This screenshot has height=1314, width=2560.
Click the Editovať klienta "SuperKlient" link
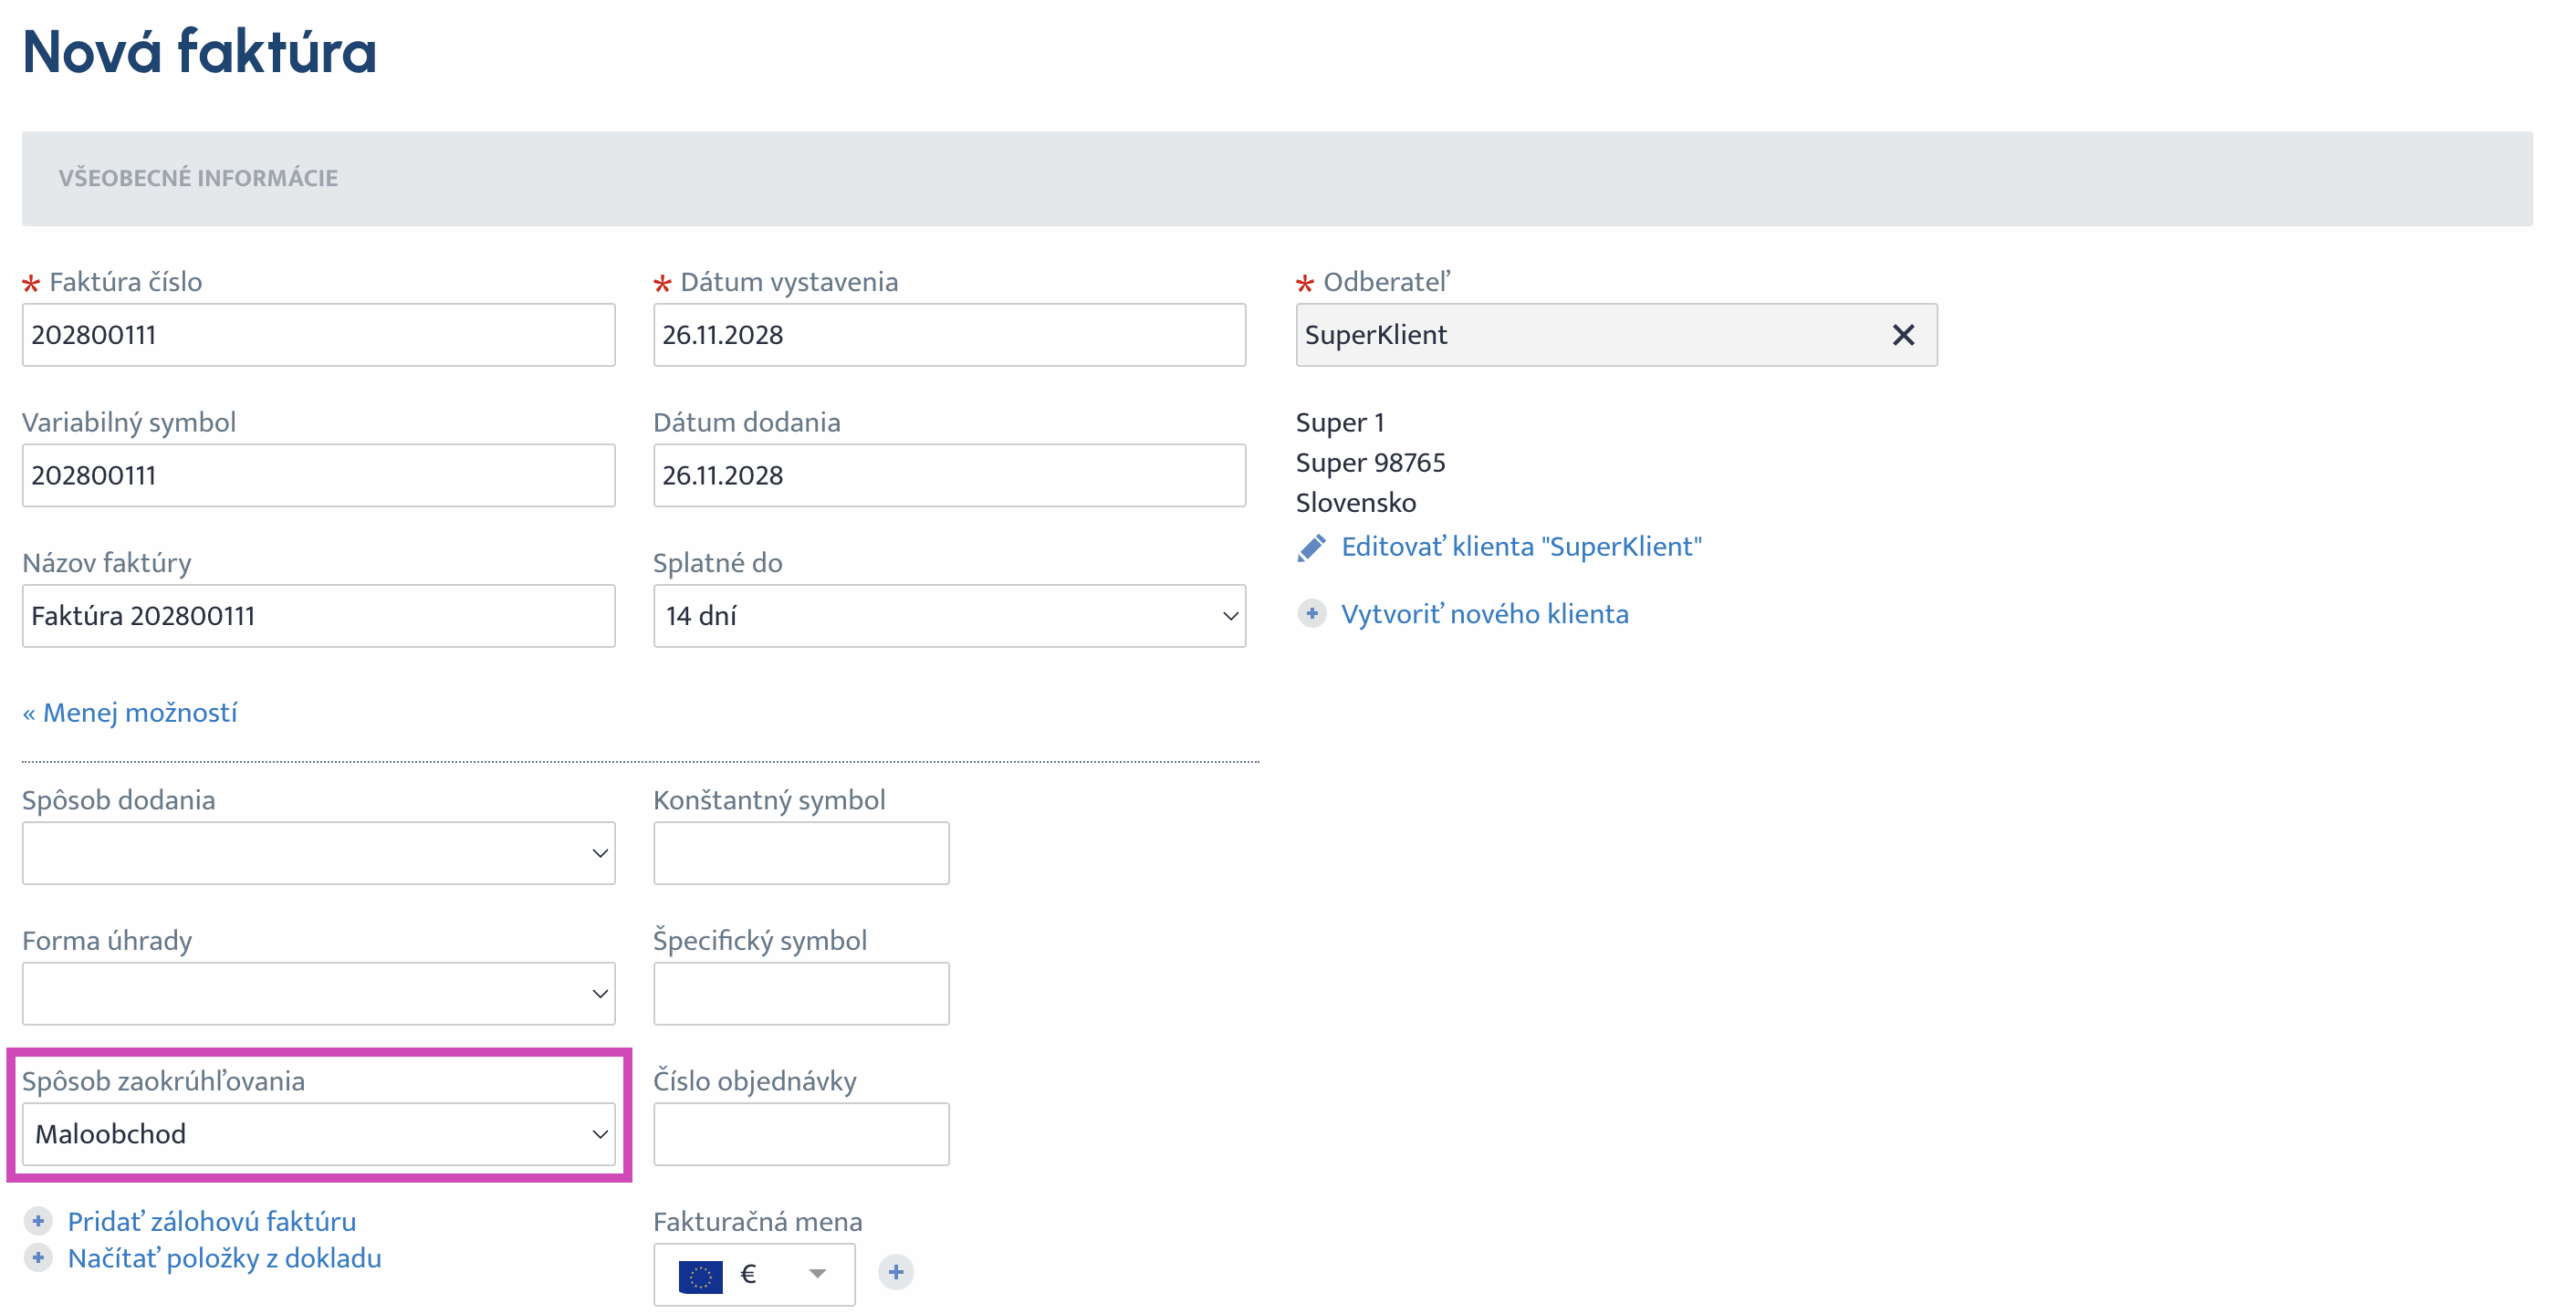click(1520, 547)
